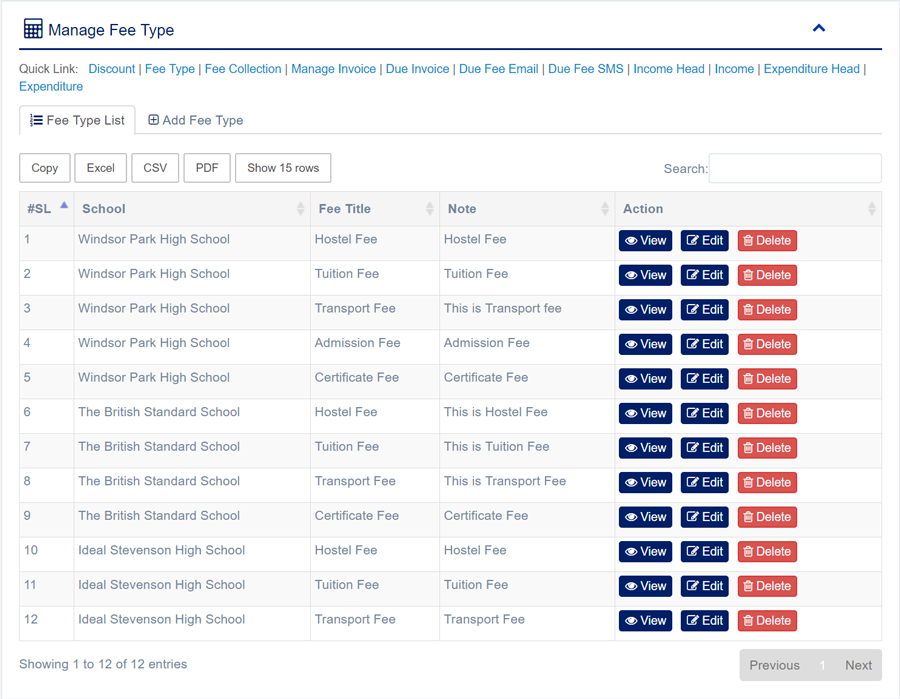900x699 pixels.
Task: Open the Show 15 rows dropdown
Action: coord(283,168)
